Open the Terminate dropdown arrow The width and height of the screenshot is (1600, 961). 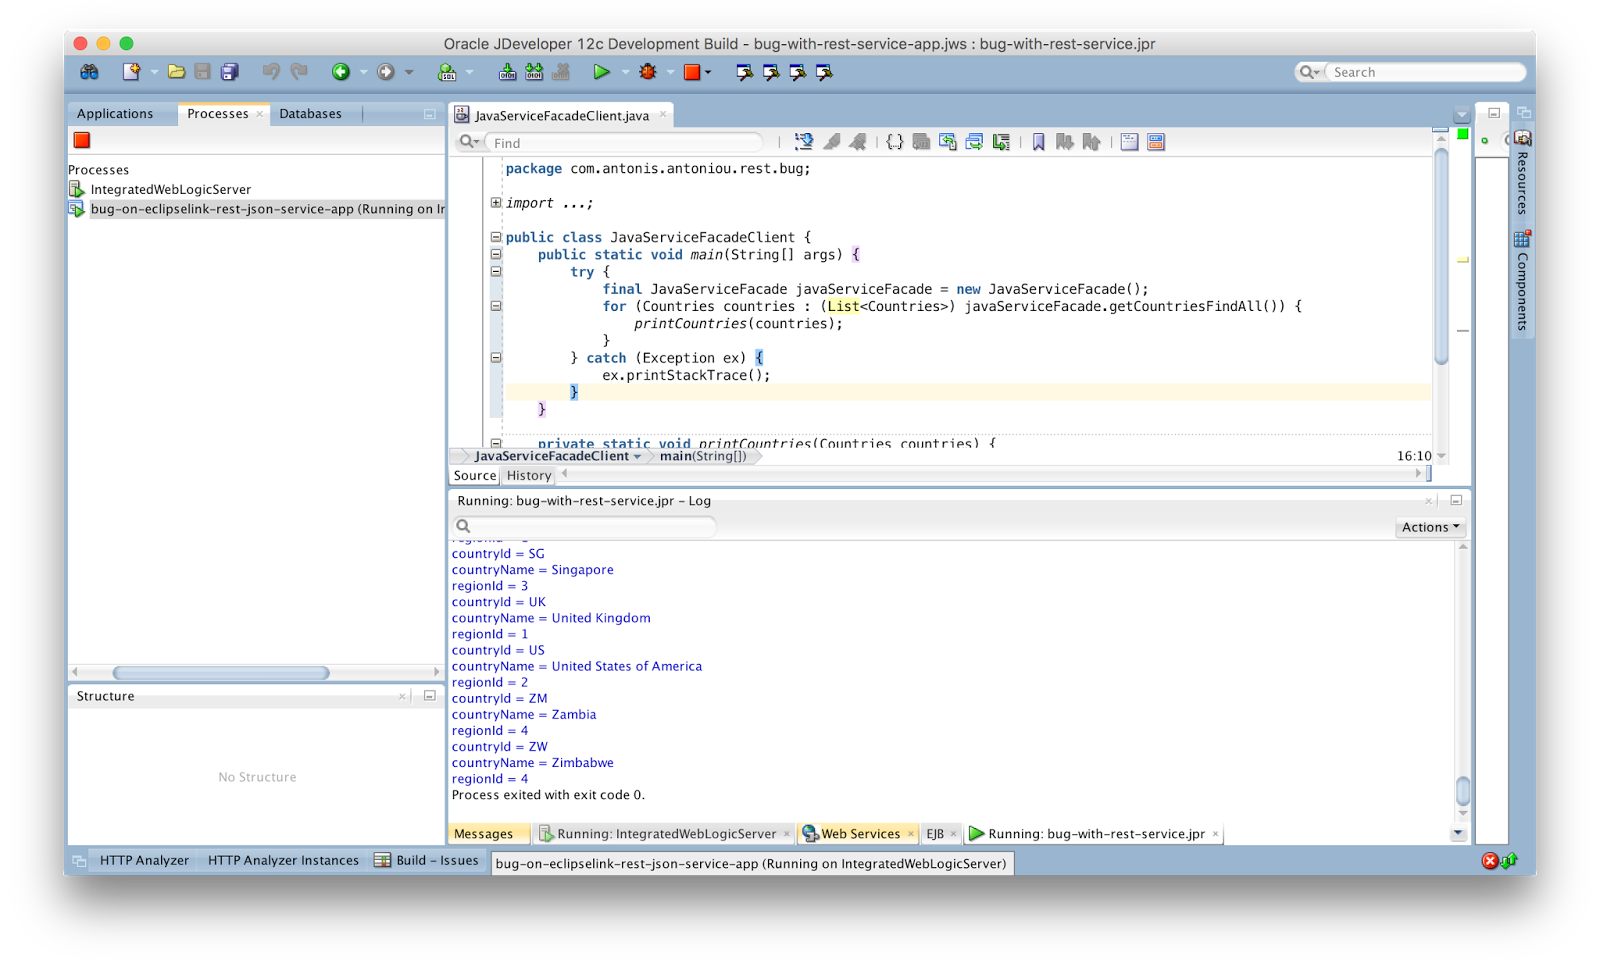click(x=708, y=72)
